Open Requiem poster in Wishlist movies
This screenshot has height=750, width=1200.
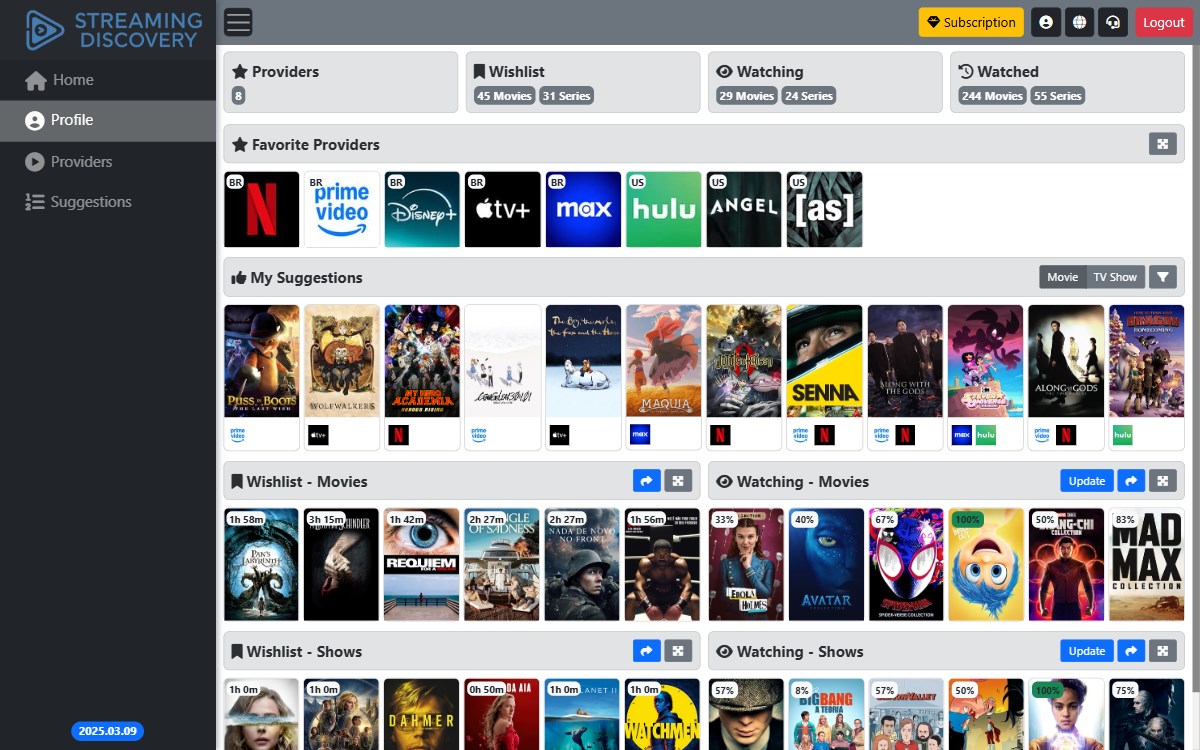tap(422, 565)
